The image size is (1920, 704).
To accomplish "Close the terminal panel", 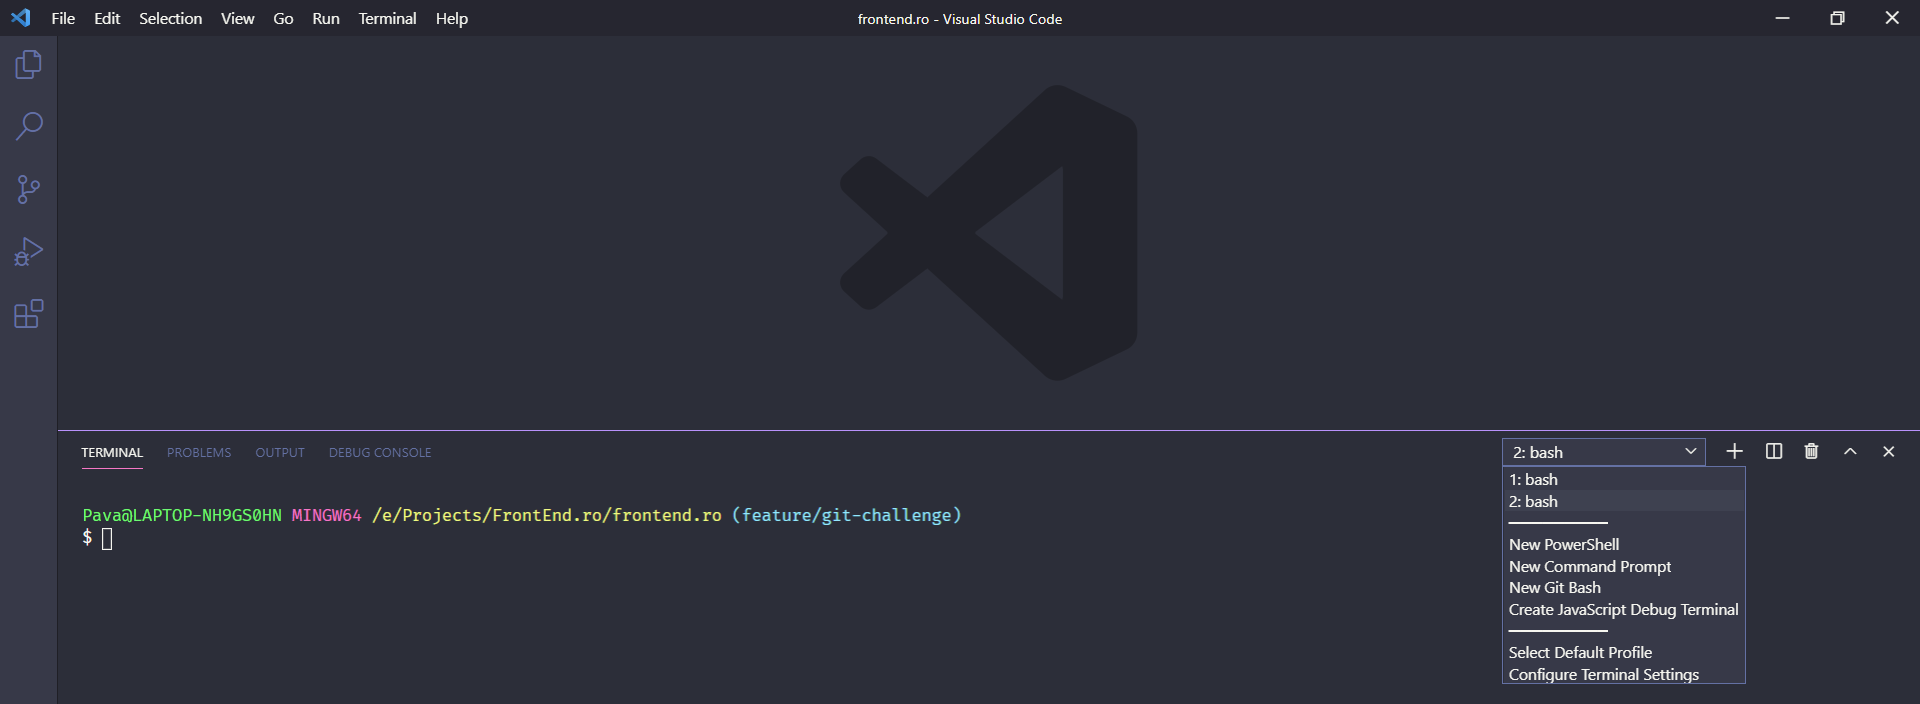I will tap(1888, 452).
